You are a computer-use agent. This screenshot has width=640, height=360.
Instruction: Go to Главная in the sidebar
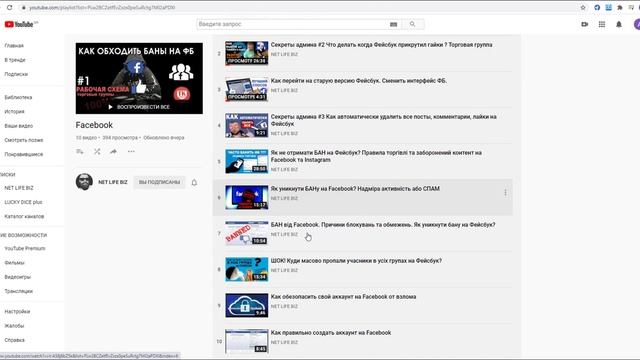coord(14,46)
